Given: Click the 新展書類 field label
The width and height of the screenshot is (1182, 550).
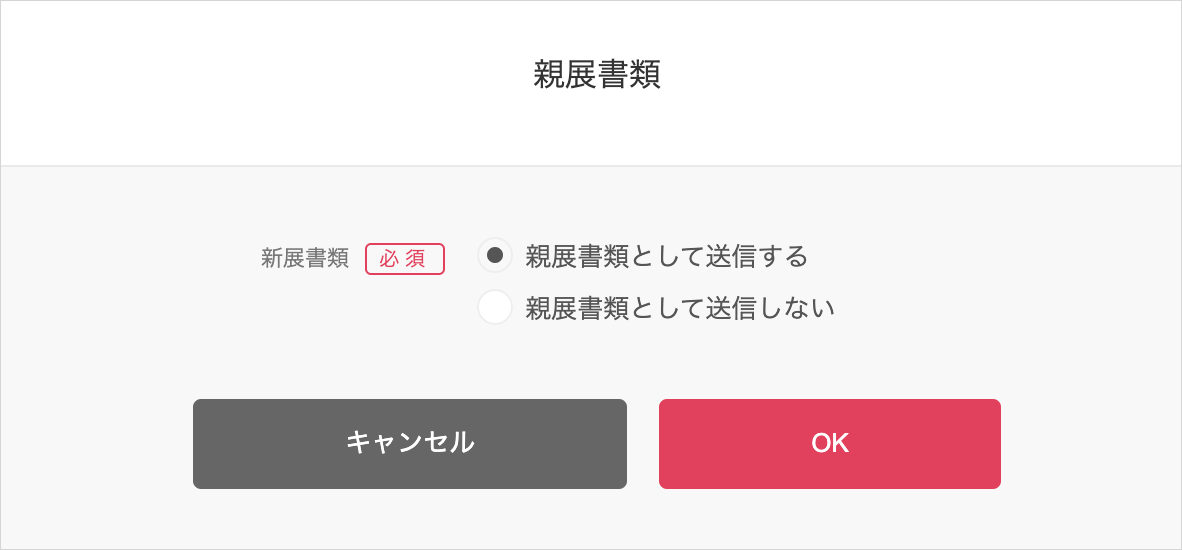Looking at the screenshot, I should pyautogui.click(x=305, y=258).
